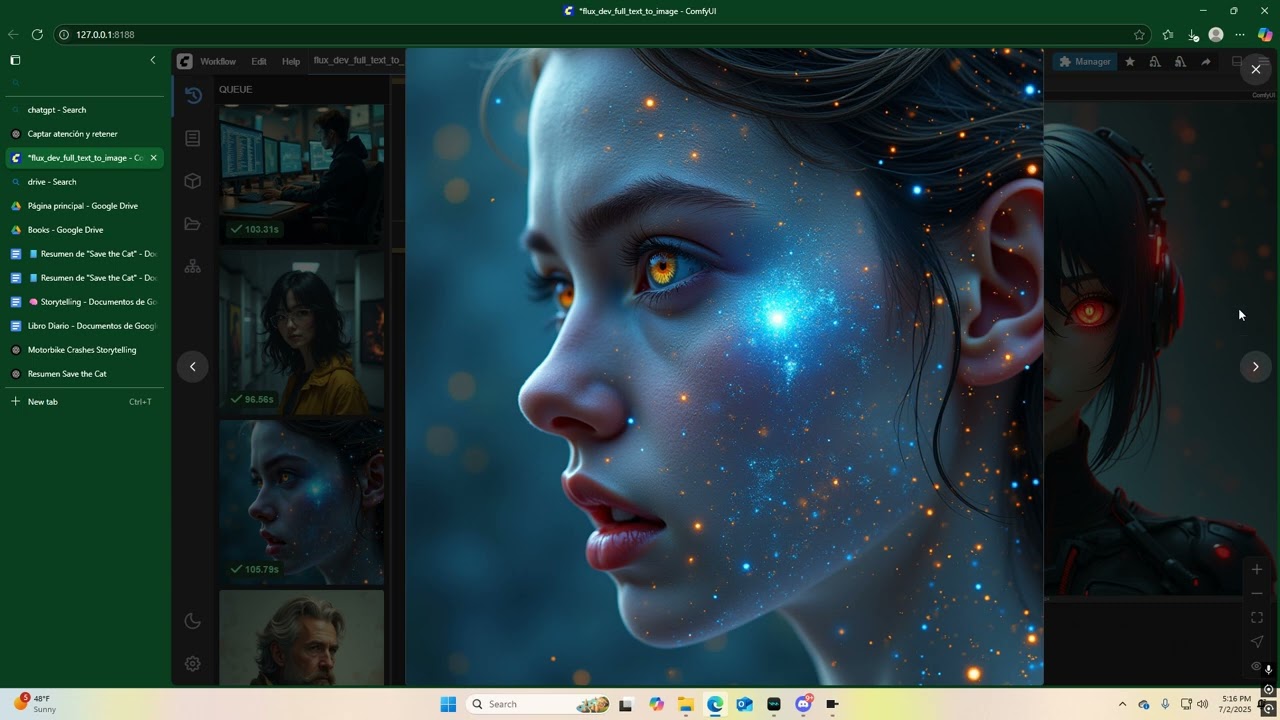1280x720 pixels.
Task: Click the star favorites icon
Action: (x=1130, y=61)
